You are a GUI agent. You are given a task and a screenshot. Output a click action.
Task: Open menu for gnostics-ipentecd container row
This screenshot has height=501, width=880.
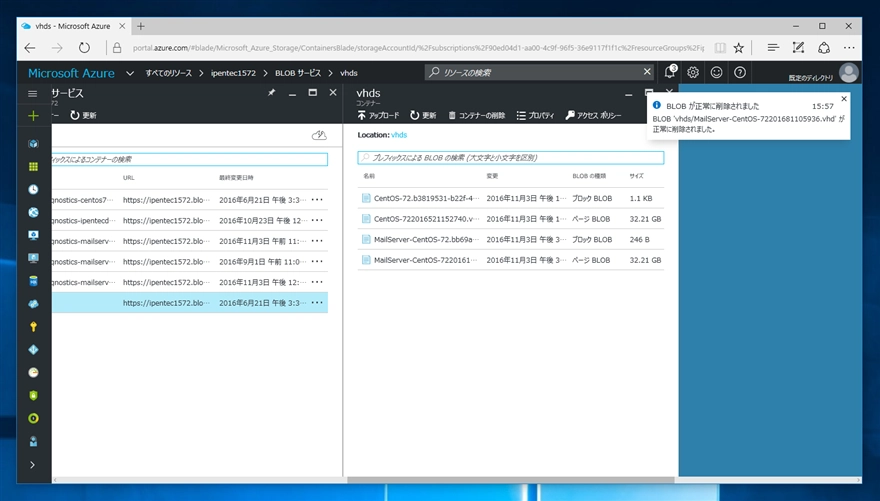tap(317, 220)
